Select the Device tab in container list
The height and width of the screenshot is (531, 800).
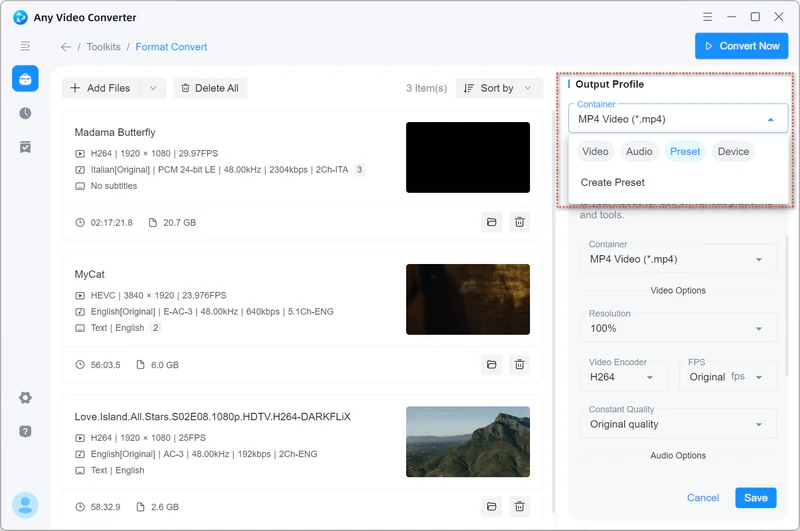[x=733, y=151]
